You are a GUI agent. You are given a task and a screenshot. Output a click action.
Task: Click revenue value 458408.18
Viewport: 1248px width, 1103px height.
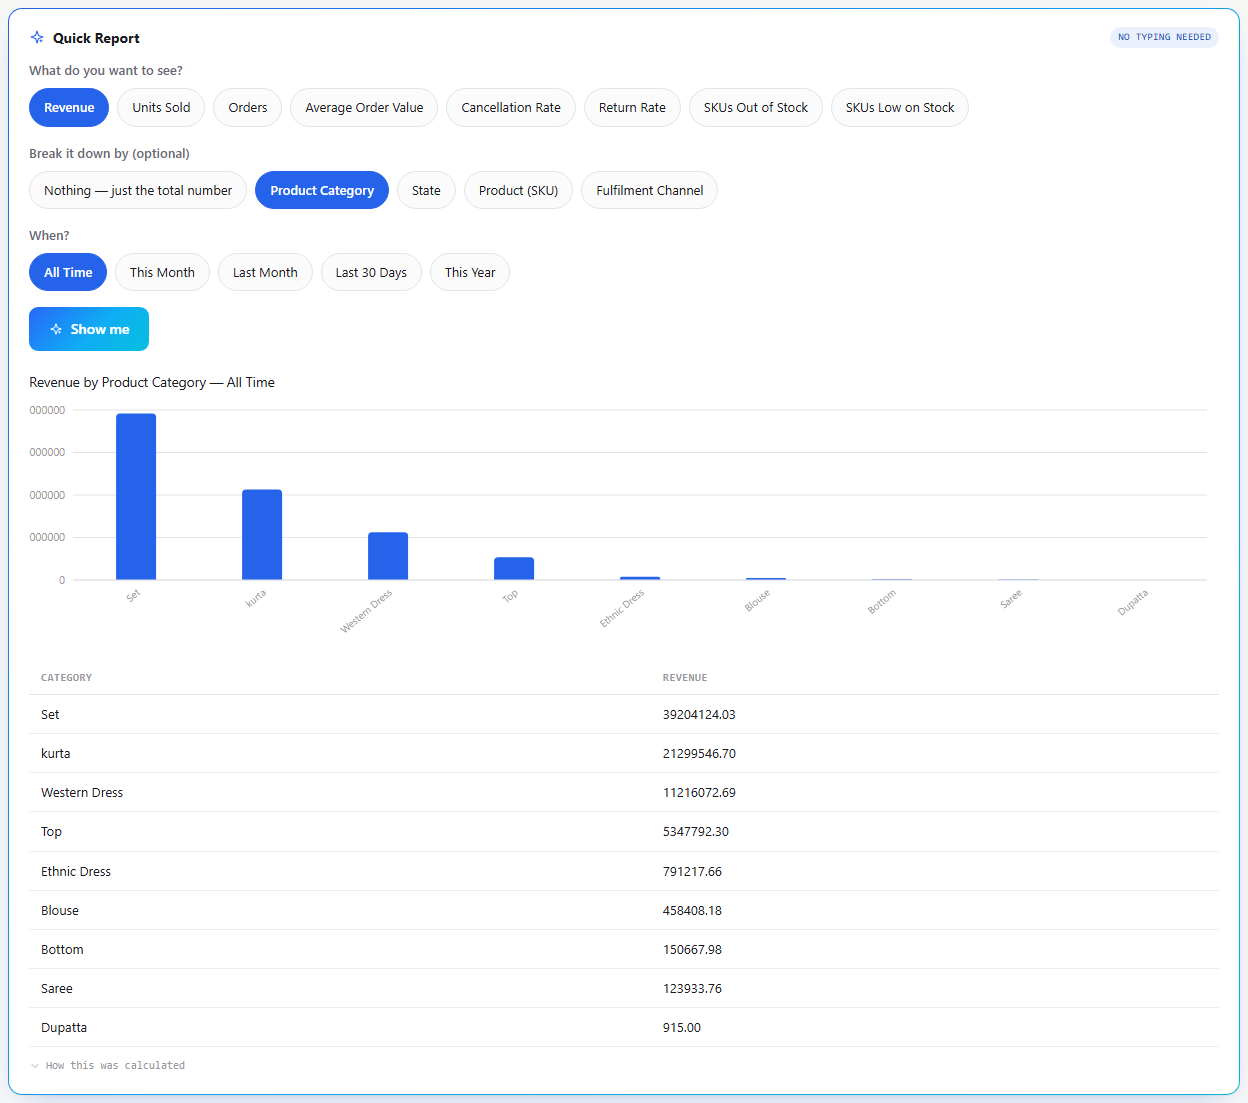(692, 911)
